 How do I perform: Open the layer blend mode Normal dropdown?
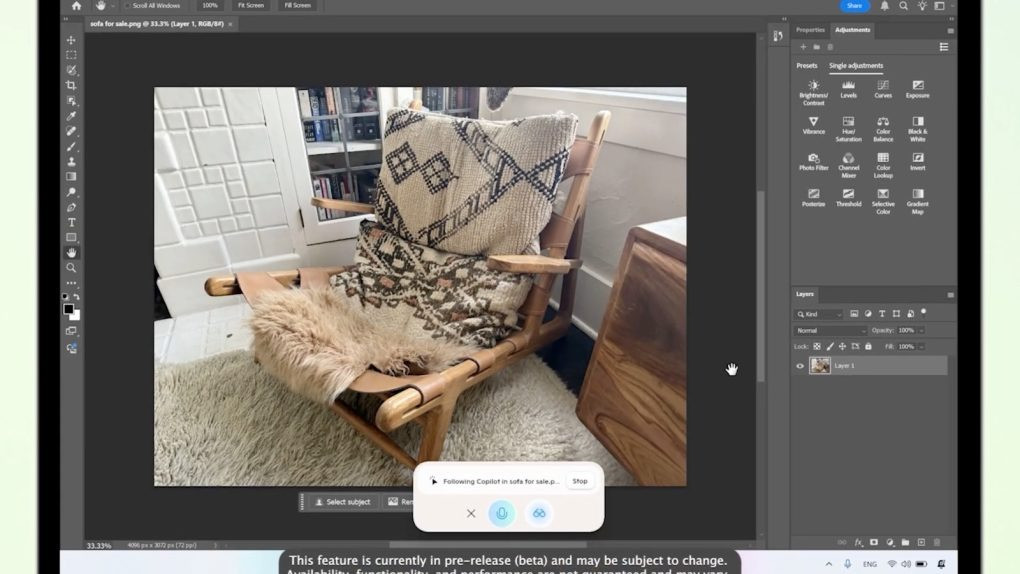(830, 330)
